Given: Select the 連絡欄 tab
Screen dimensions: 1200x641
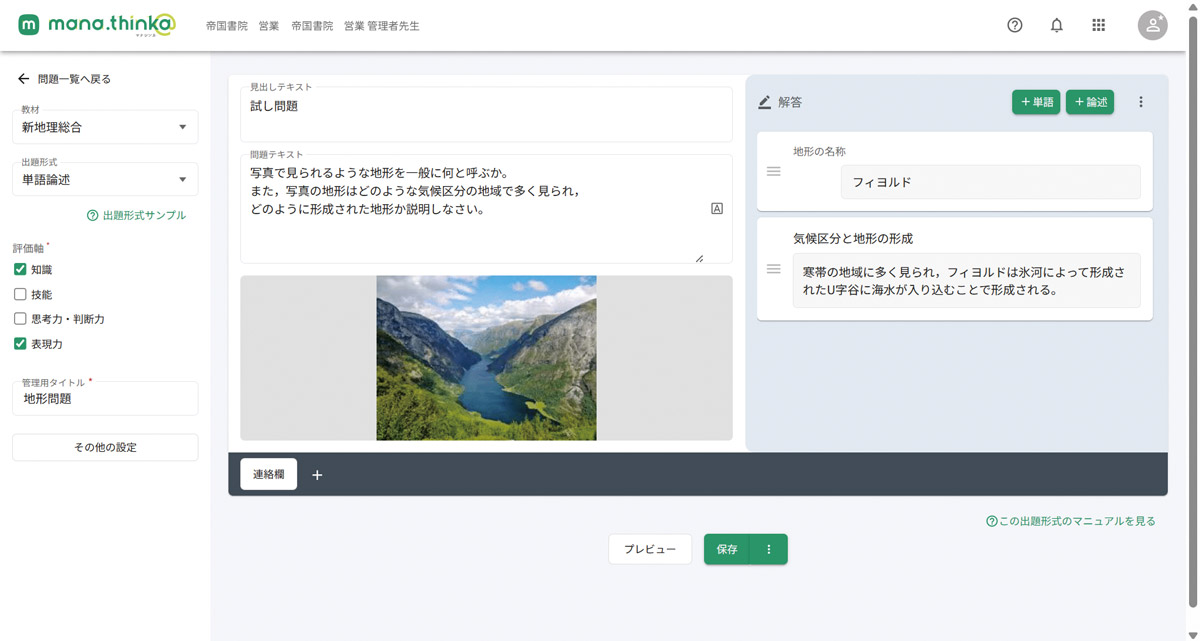Looking at the screenshot, I should pos(269,474).
